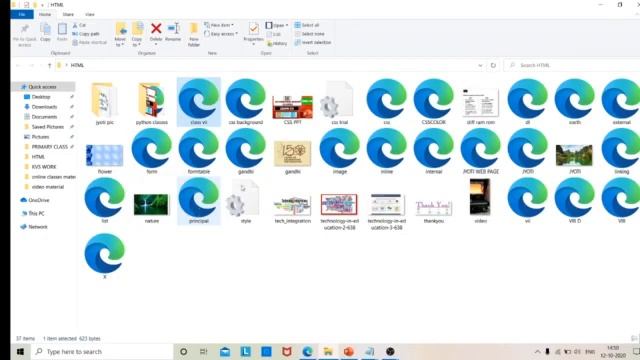Screen dimensions: 640x360
Task: Open OneDrive in navigation pane
Action: pos(38,200)
